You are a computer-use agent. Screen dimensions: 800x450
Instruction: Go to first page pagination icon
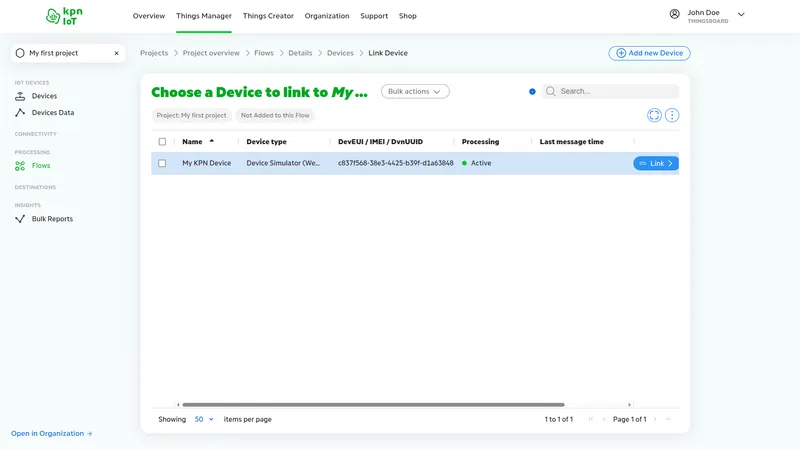tap(590, 419)
